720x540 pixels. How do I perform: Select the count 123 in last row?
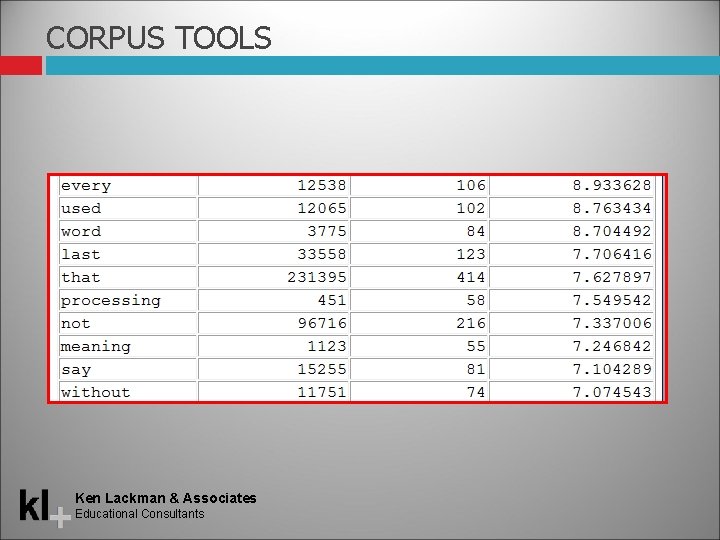[x=471, y=254]
